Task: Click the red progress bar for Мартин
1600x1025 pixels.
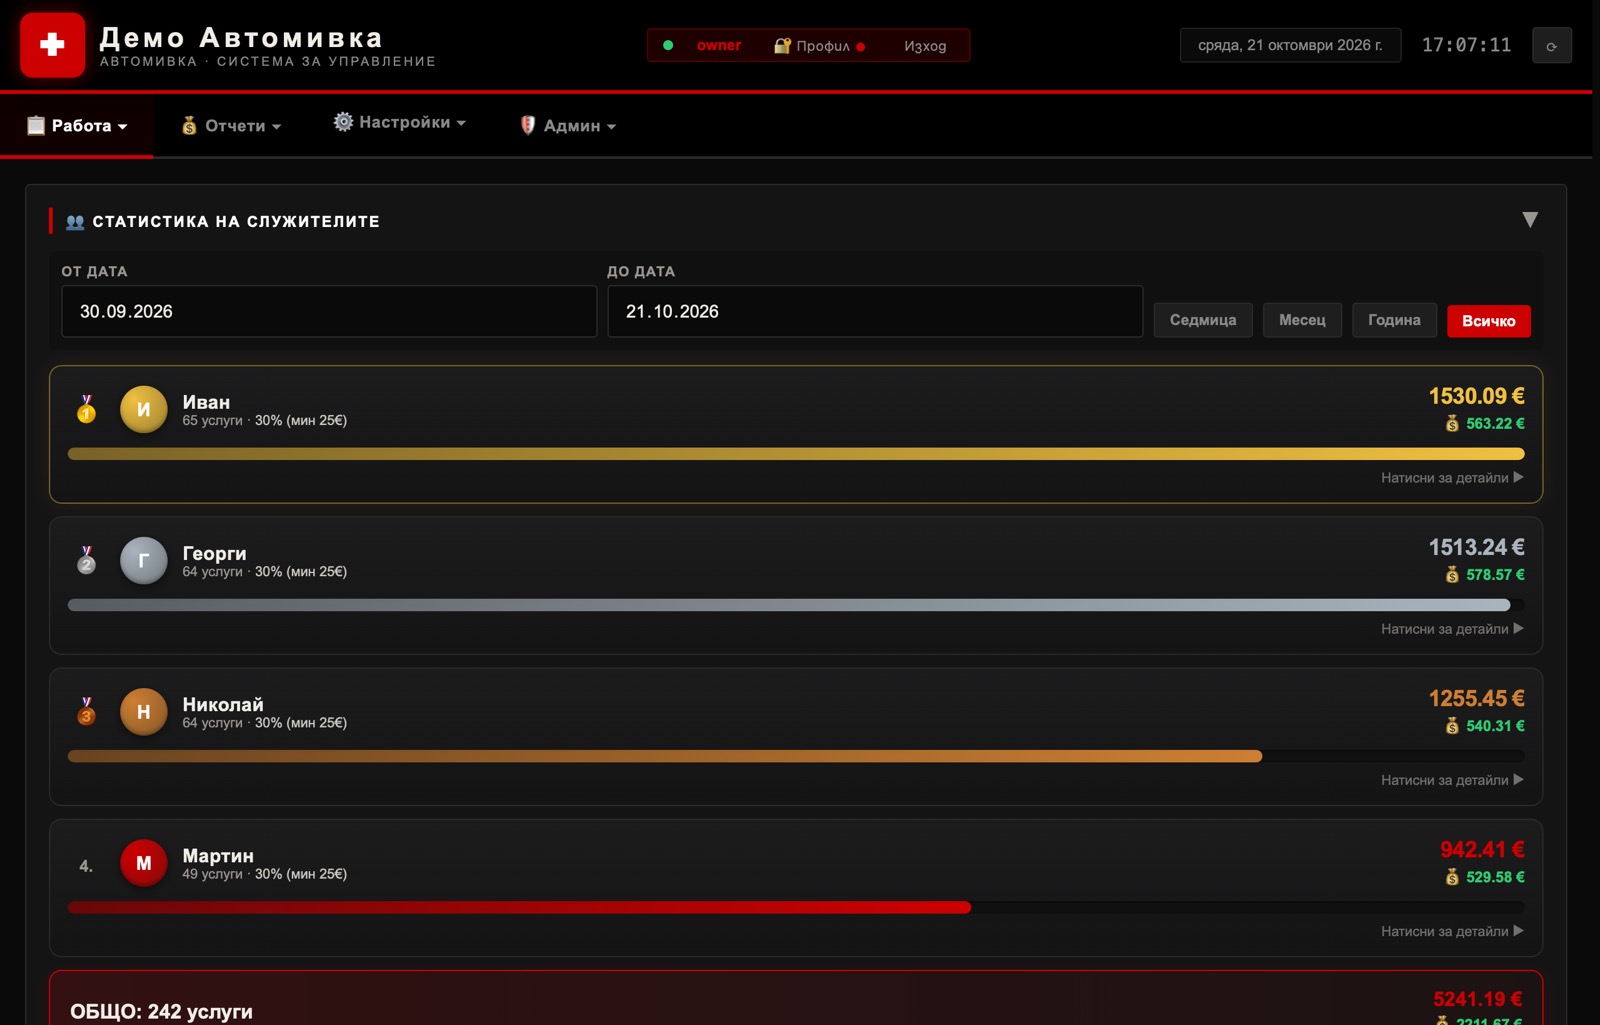Action: (x=519, y=907)
